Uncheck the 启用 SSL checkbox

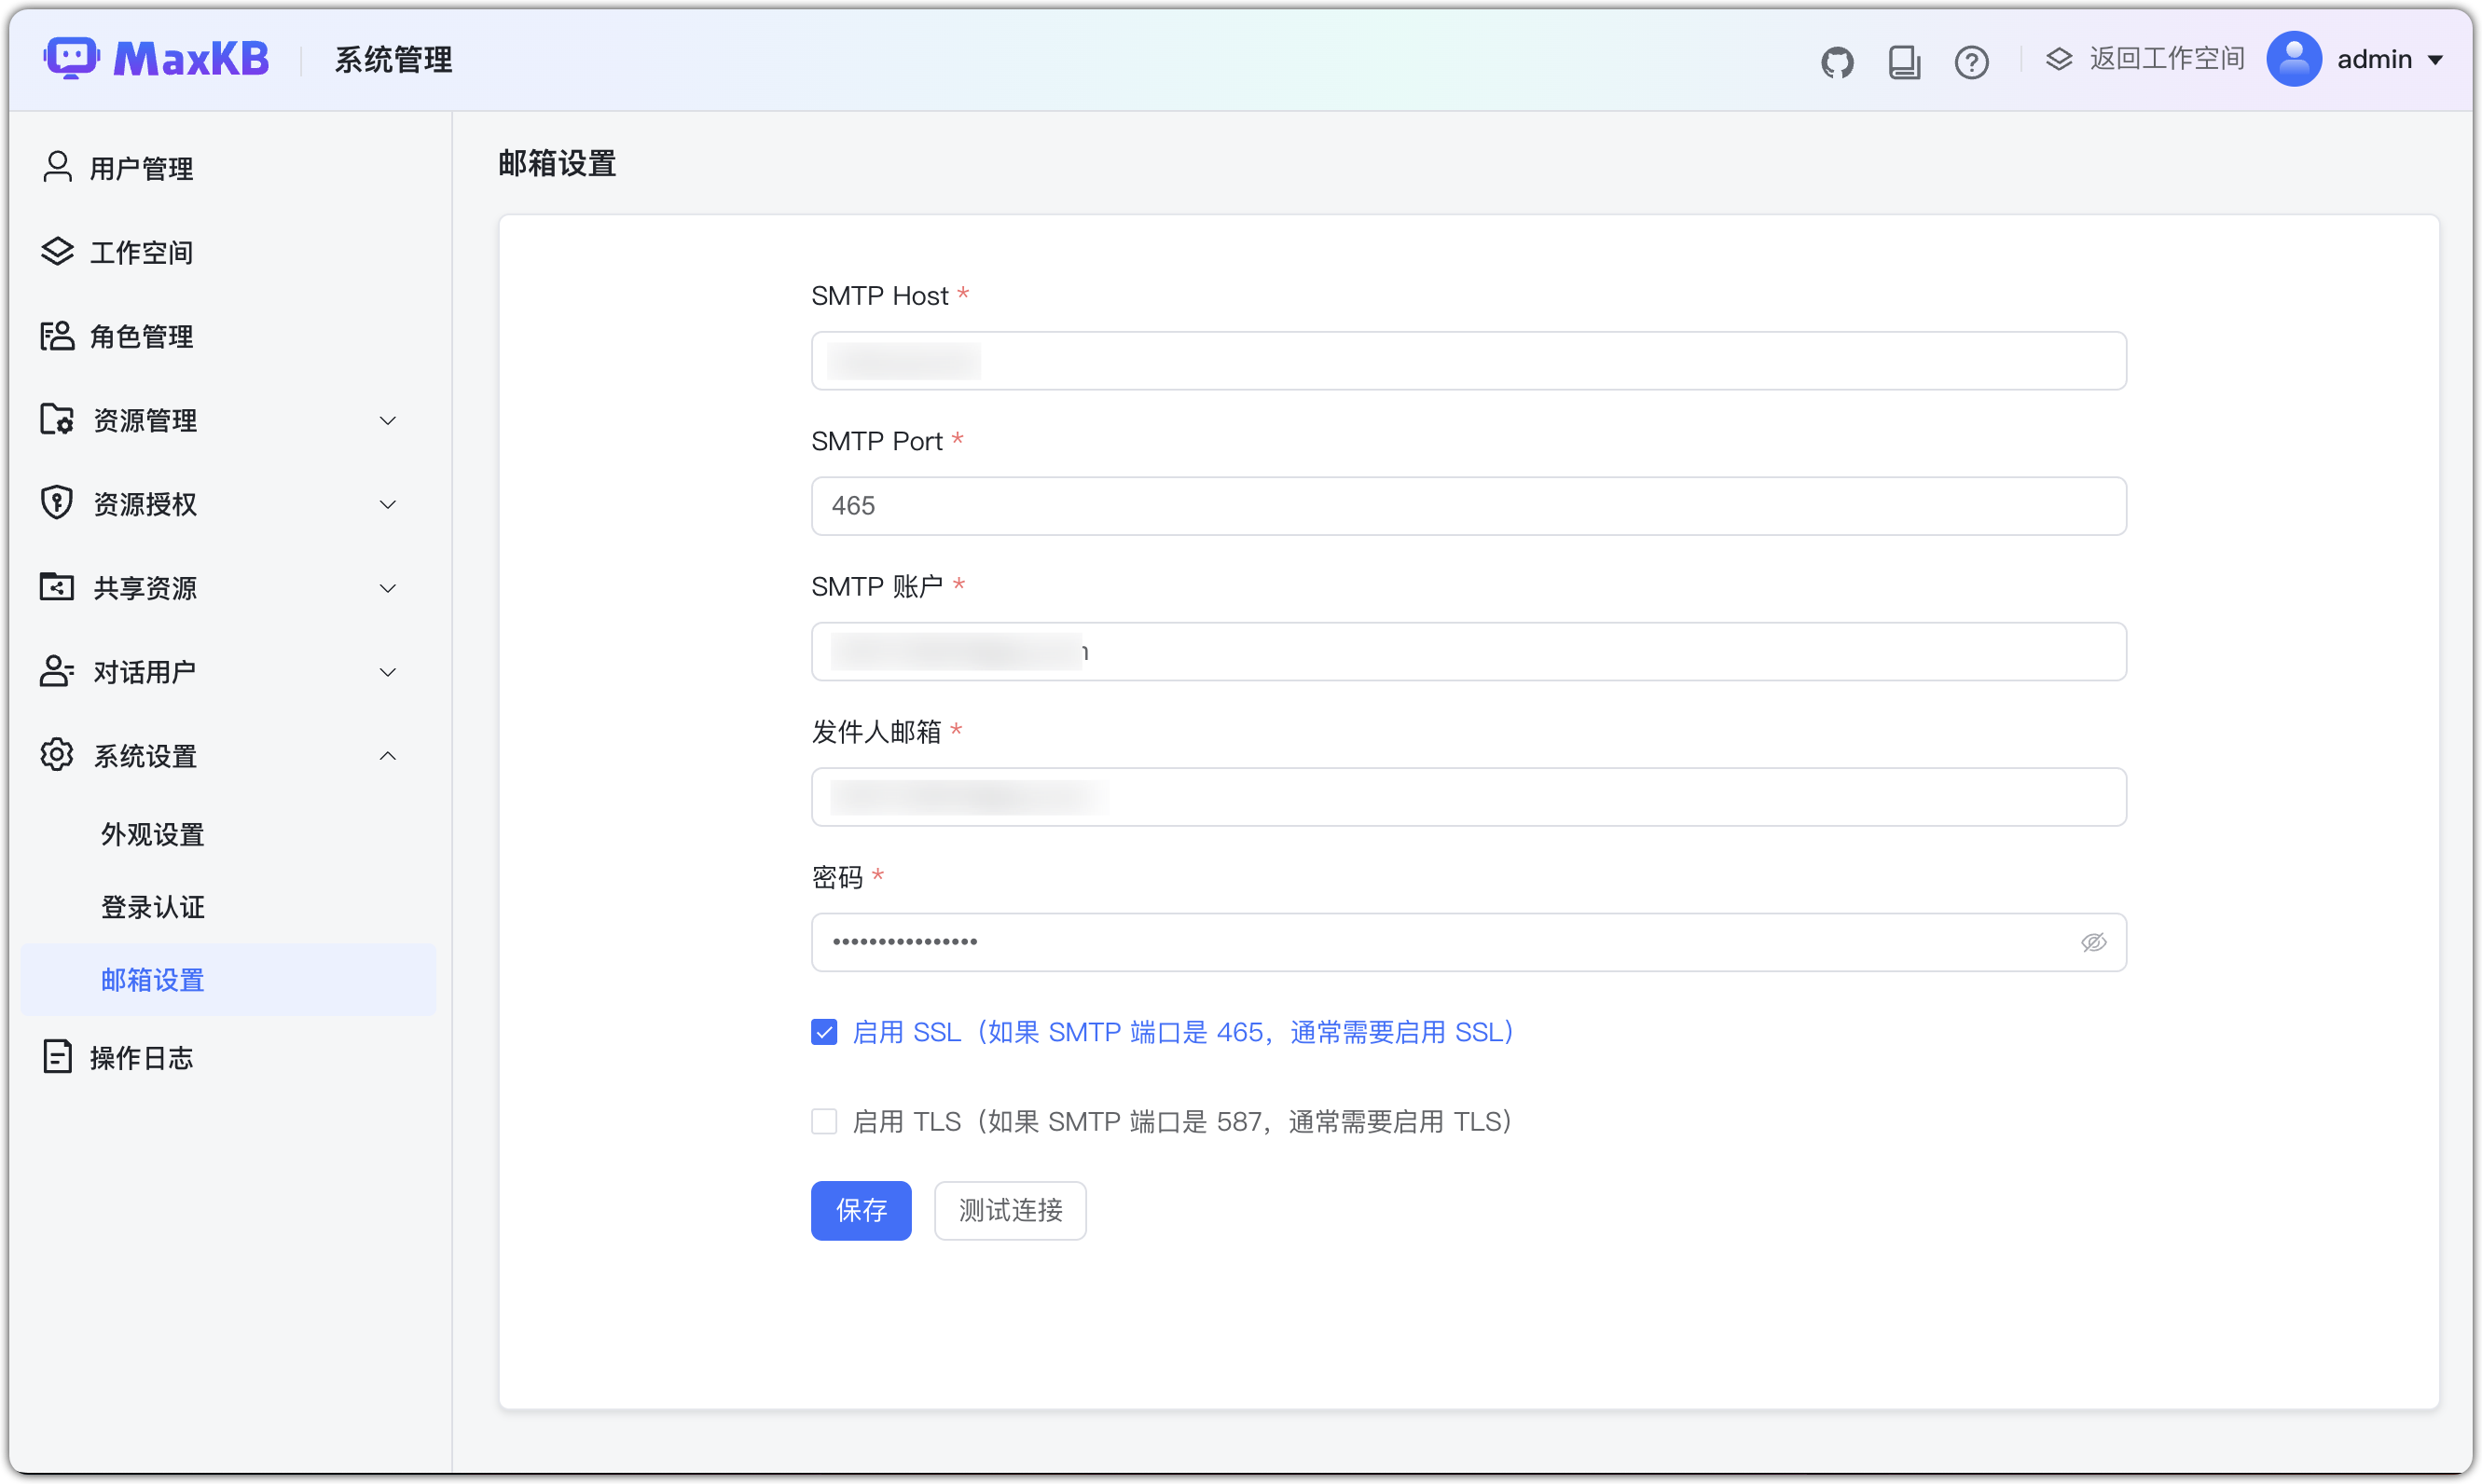(824, 1032)
